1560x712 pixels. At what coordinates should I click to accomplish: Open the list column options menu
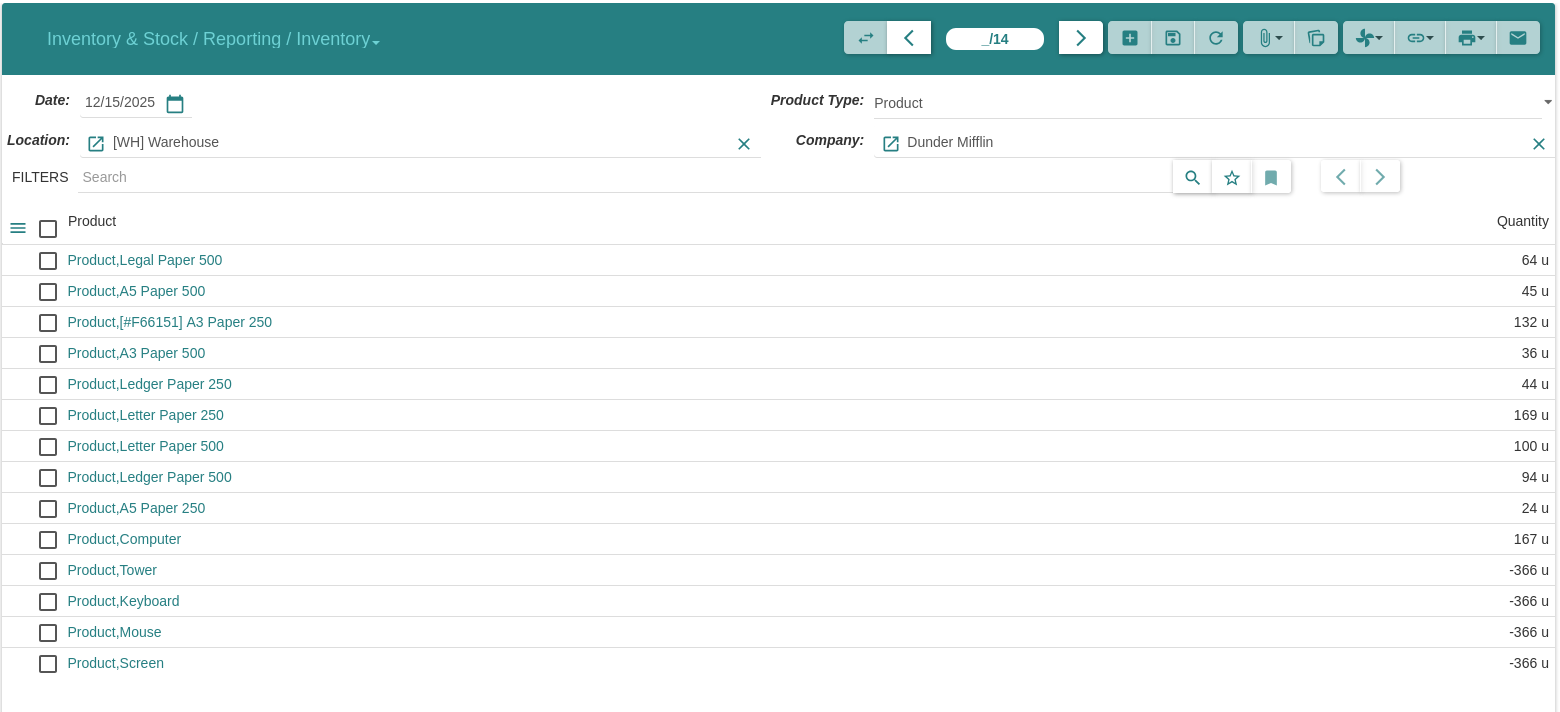[x=18, y=228]
